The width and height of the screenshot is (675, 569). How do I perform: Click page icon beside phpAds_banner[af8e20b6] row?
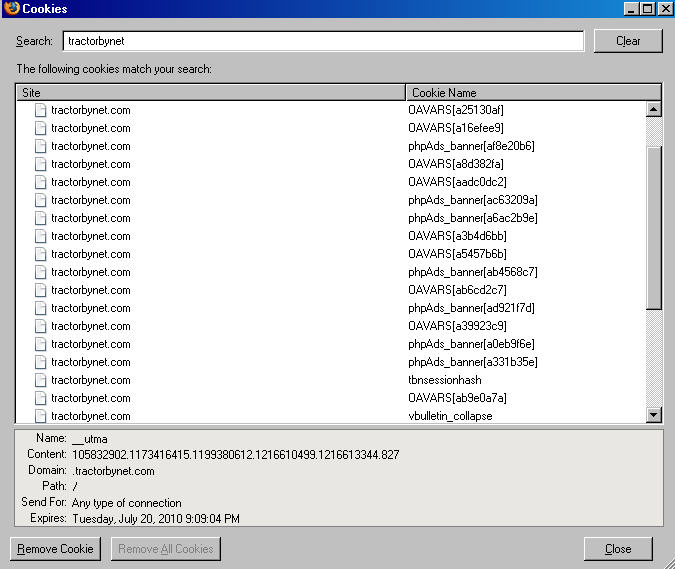click(40, 146)
